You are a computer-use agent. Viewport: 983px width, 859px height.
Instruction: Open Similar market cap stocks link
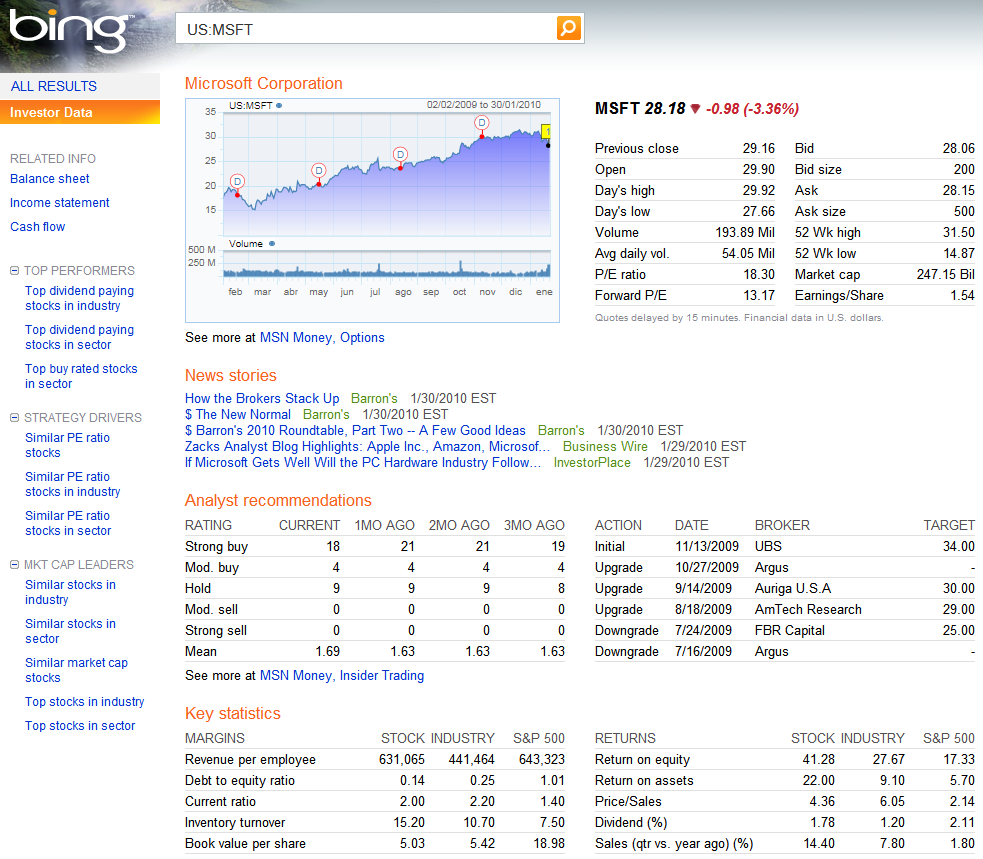pyautogui.click(x=76, y=670)
